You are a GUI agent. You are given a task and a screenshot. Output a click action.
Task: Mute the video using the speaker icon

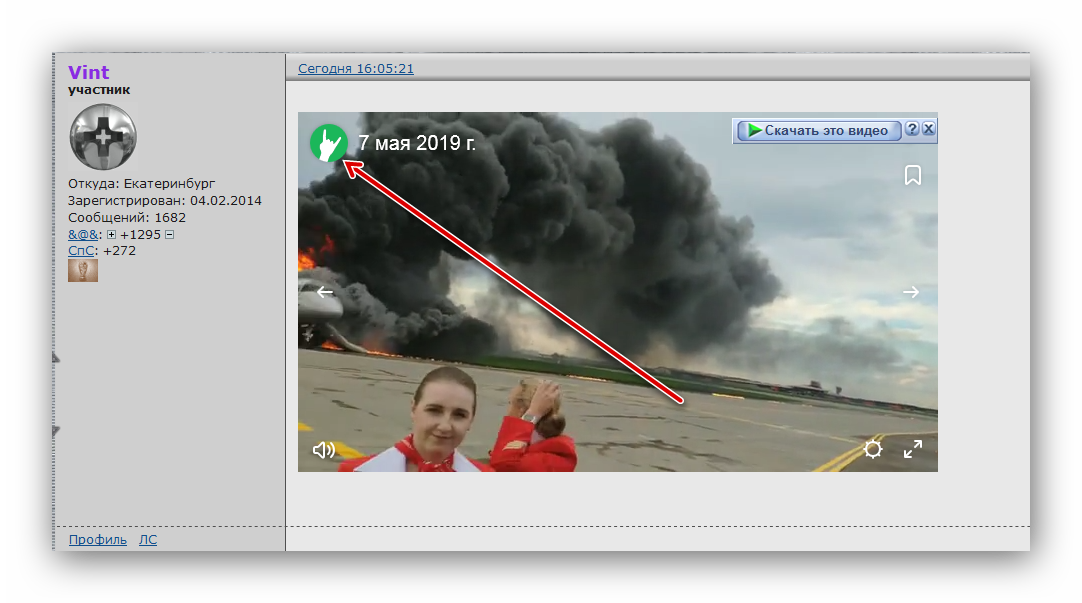[x=323, y=450]
